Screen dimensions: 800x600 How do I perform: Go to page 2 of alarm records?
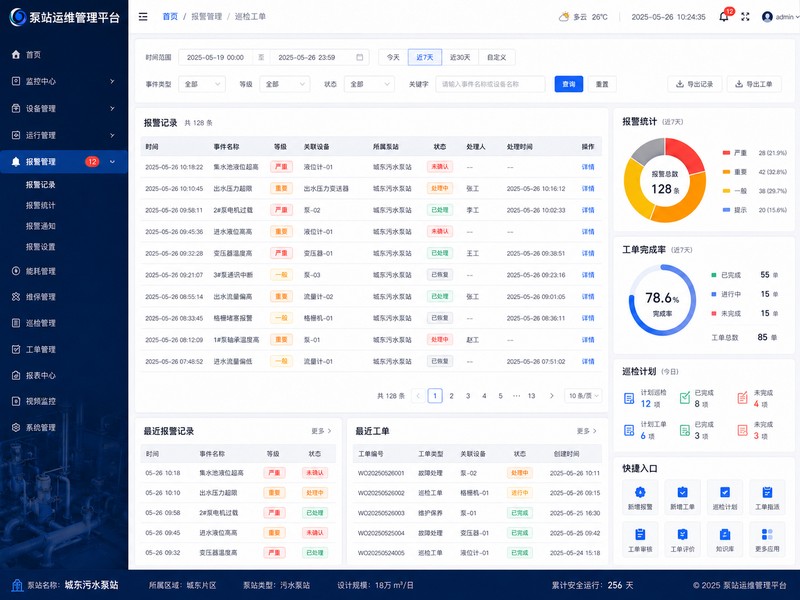(x=452, y=396)
